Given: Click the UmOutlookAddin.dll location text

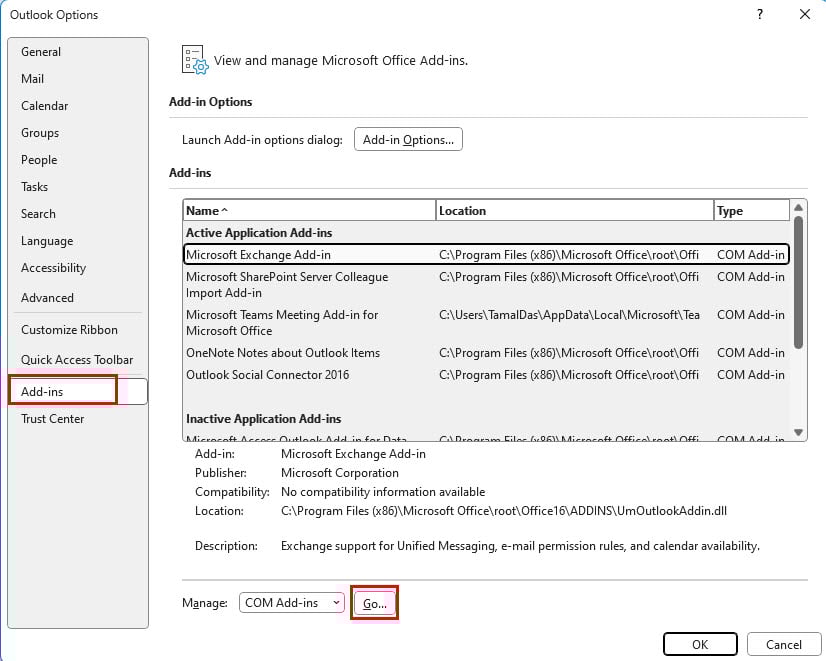Looking at the screenshot, I should (x=504, y=510).
